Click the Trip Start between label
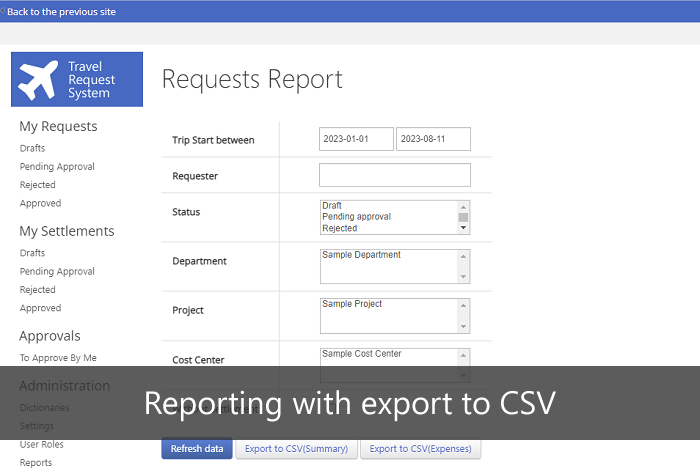This screenshot has height=476, width=700. click(x=213, y=140)
